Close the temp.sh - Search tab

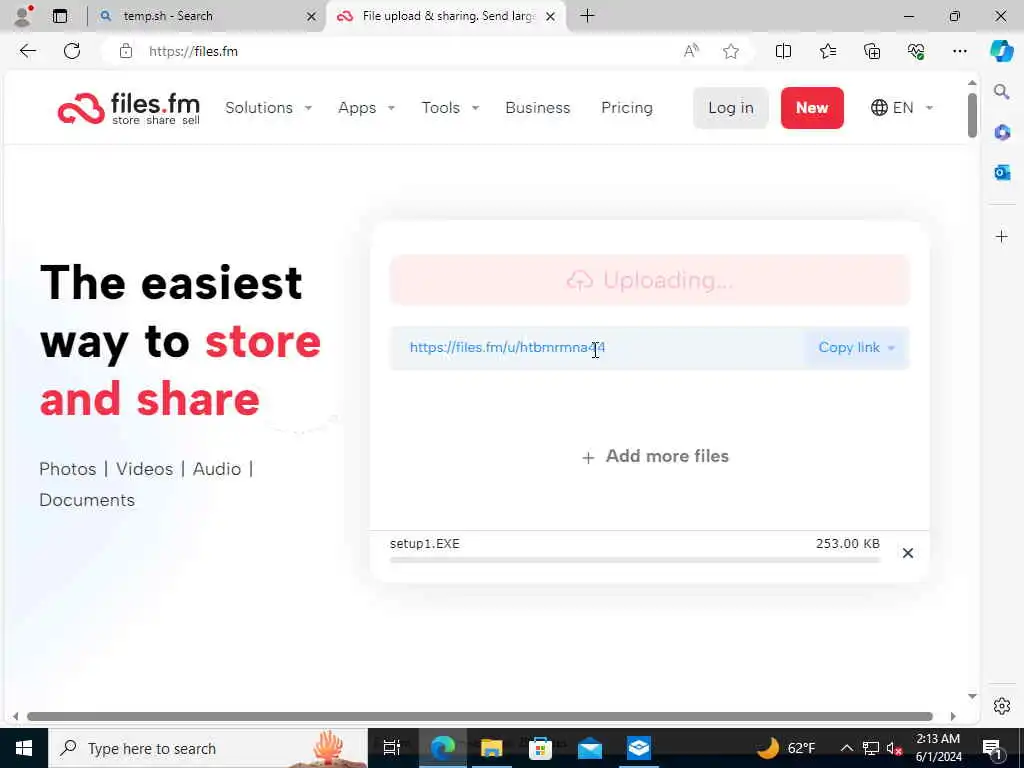pos(312,16)
